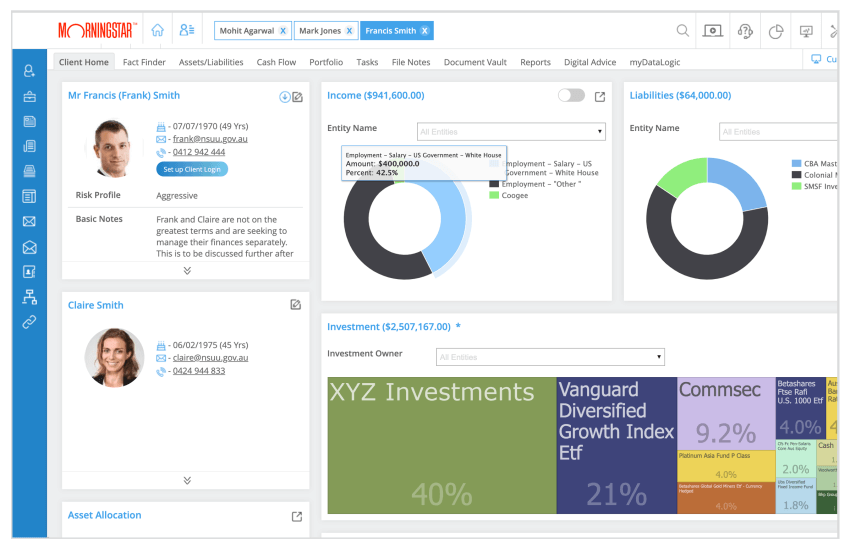Click phone number 0412 942 444
Screen dimensions: 845x546
point(199,152)
